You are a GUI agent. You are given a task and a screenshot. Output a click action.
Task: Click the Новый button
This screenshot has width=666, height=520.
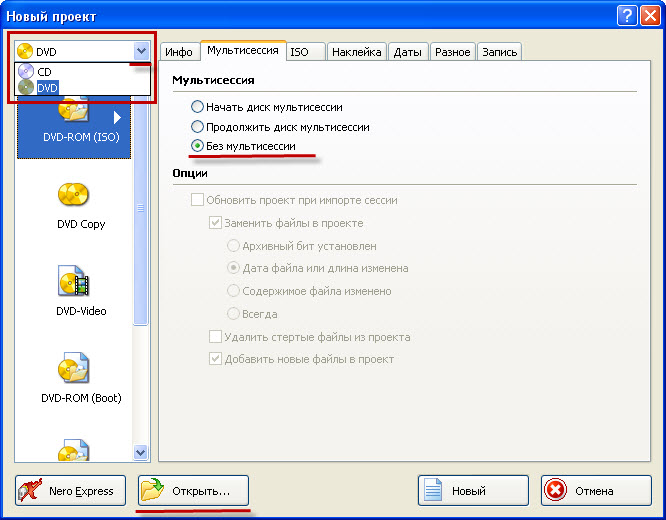click(473, 491)
